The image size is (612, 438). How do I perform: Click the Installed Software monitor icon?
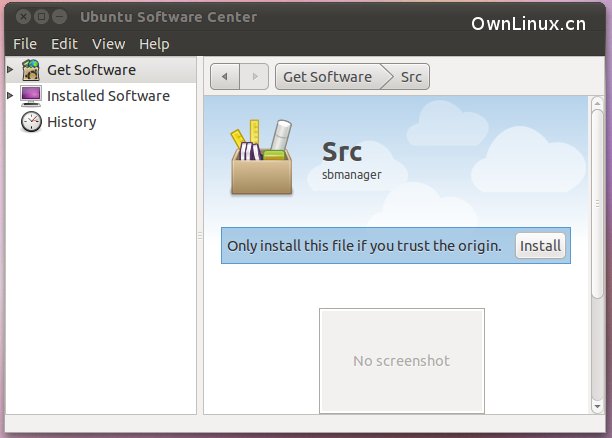click(x=31, y=96)
